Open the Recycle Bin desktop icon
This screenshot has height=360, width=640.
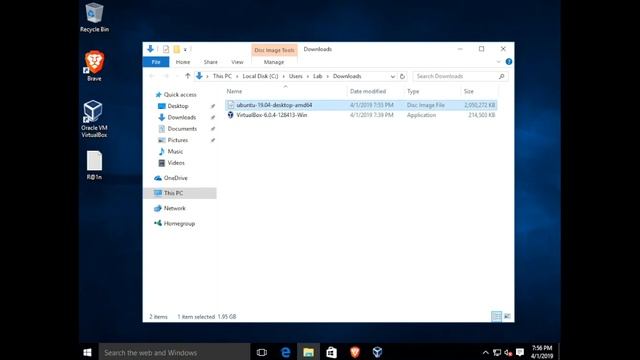click(x=94, y=18)
